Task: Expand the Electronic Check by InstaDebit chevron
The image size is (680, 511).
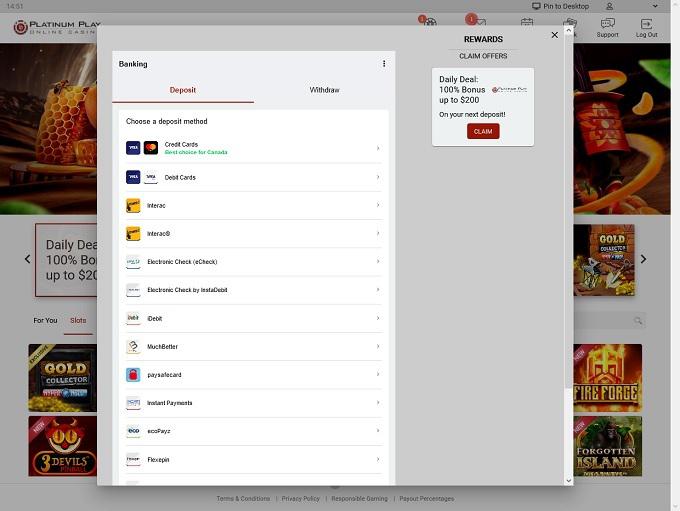Action: click(378, 290)
